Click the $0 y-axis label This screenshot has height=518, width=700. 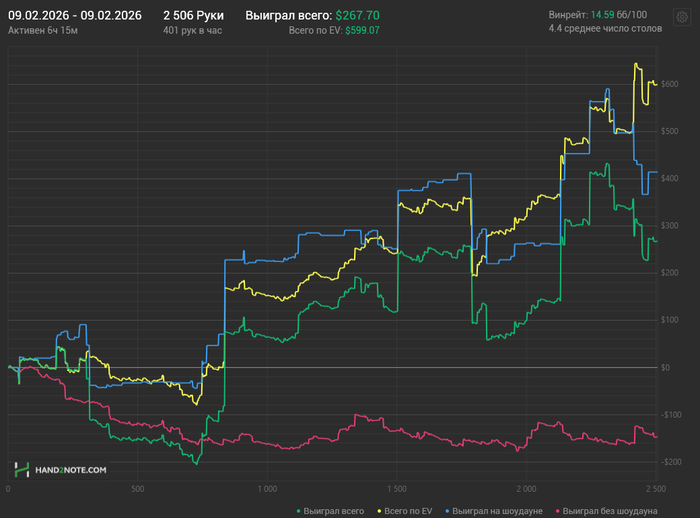click(x=666, y=368)
